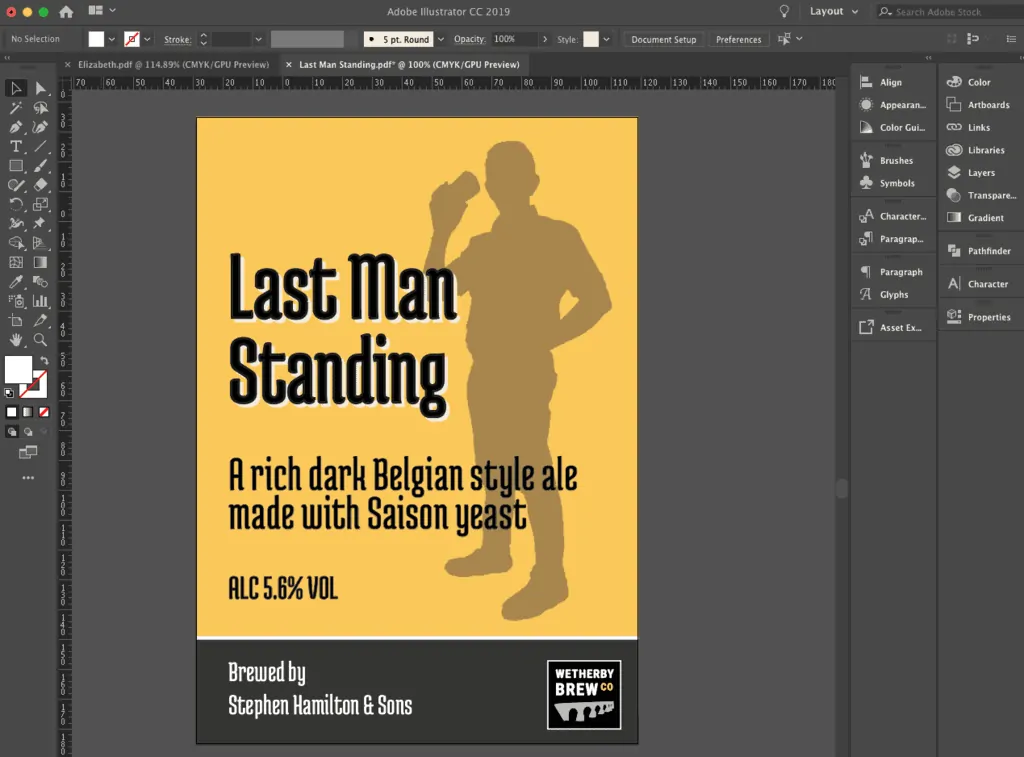
Task: Click the Preferences button
Action: [739, 39]
